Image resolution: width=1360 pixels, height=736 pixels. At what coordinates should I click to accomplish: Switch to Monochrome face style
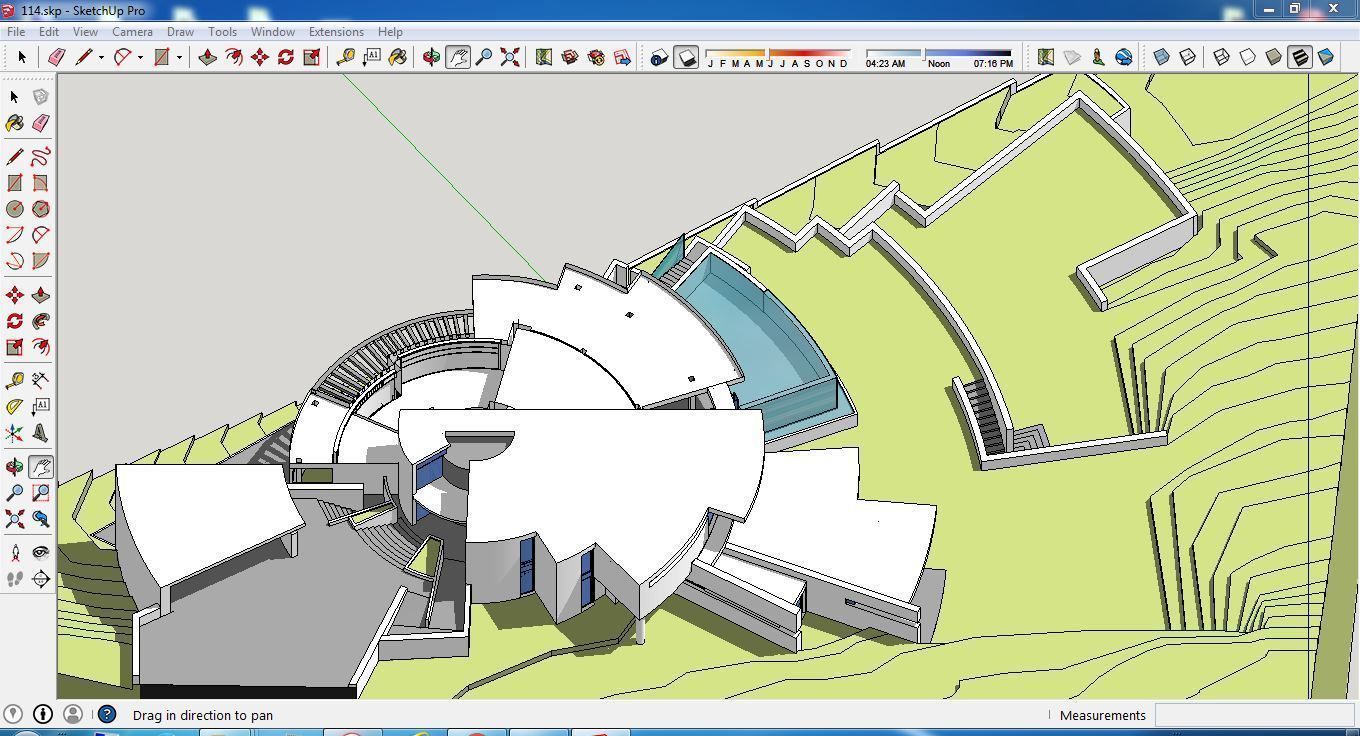click(1325, 57)
